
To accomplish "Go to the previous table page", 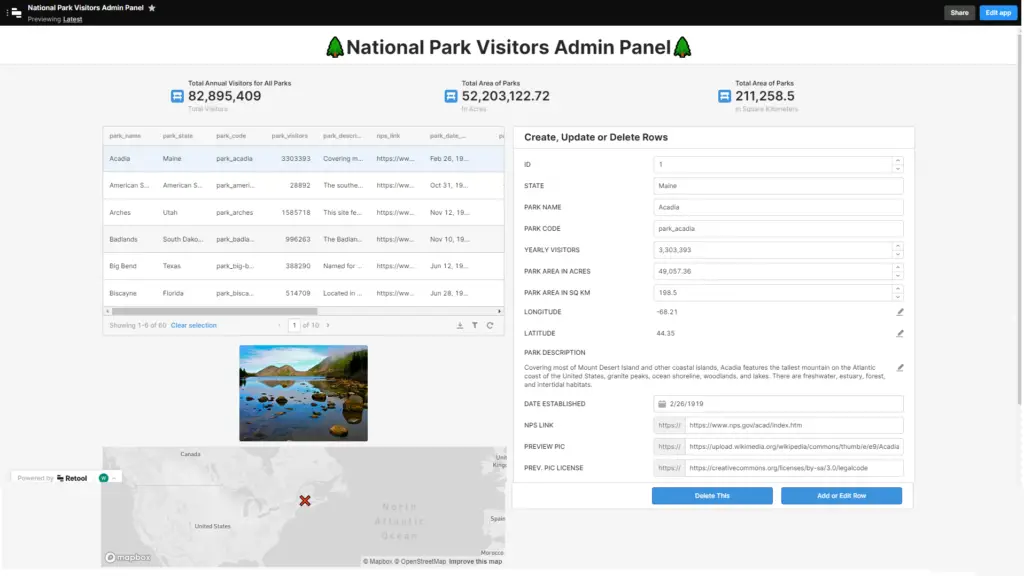I will (x=280, y=325).
